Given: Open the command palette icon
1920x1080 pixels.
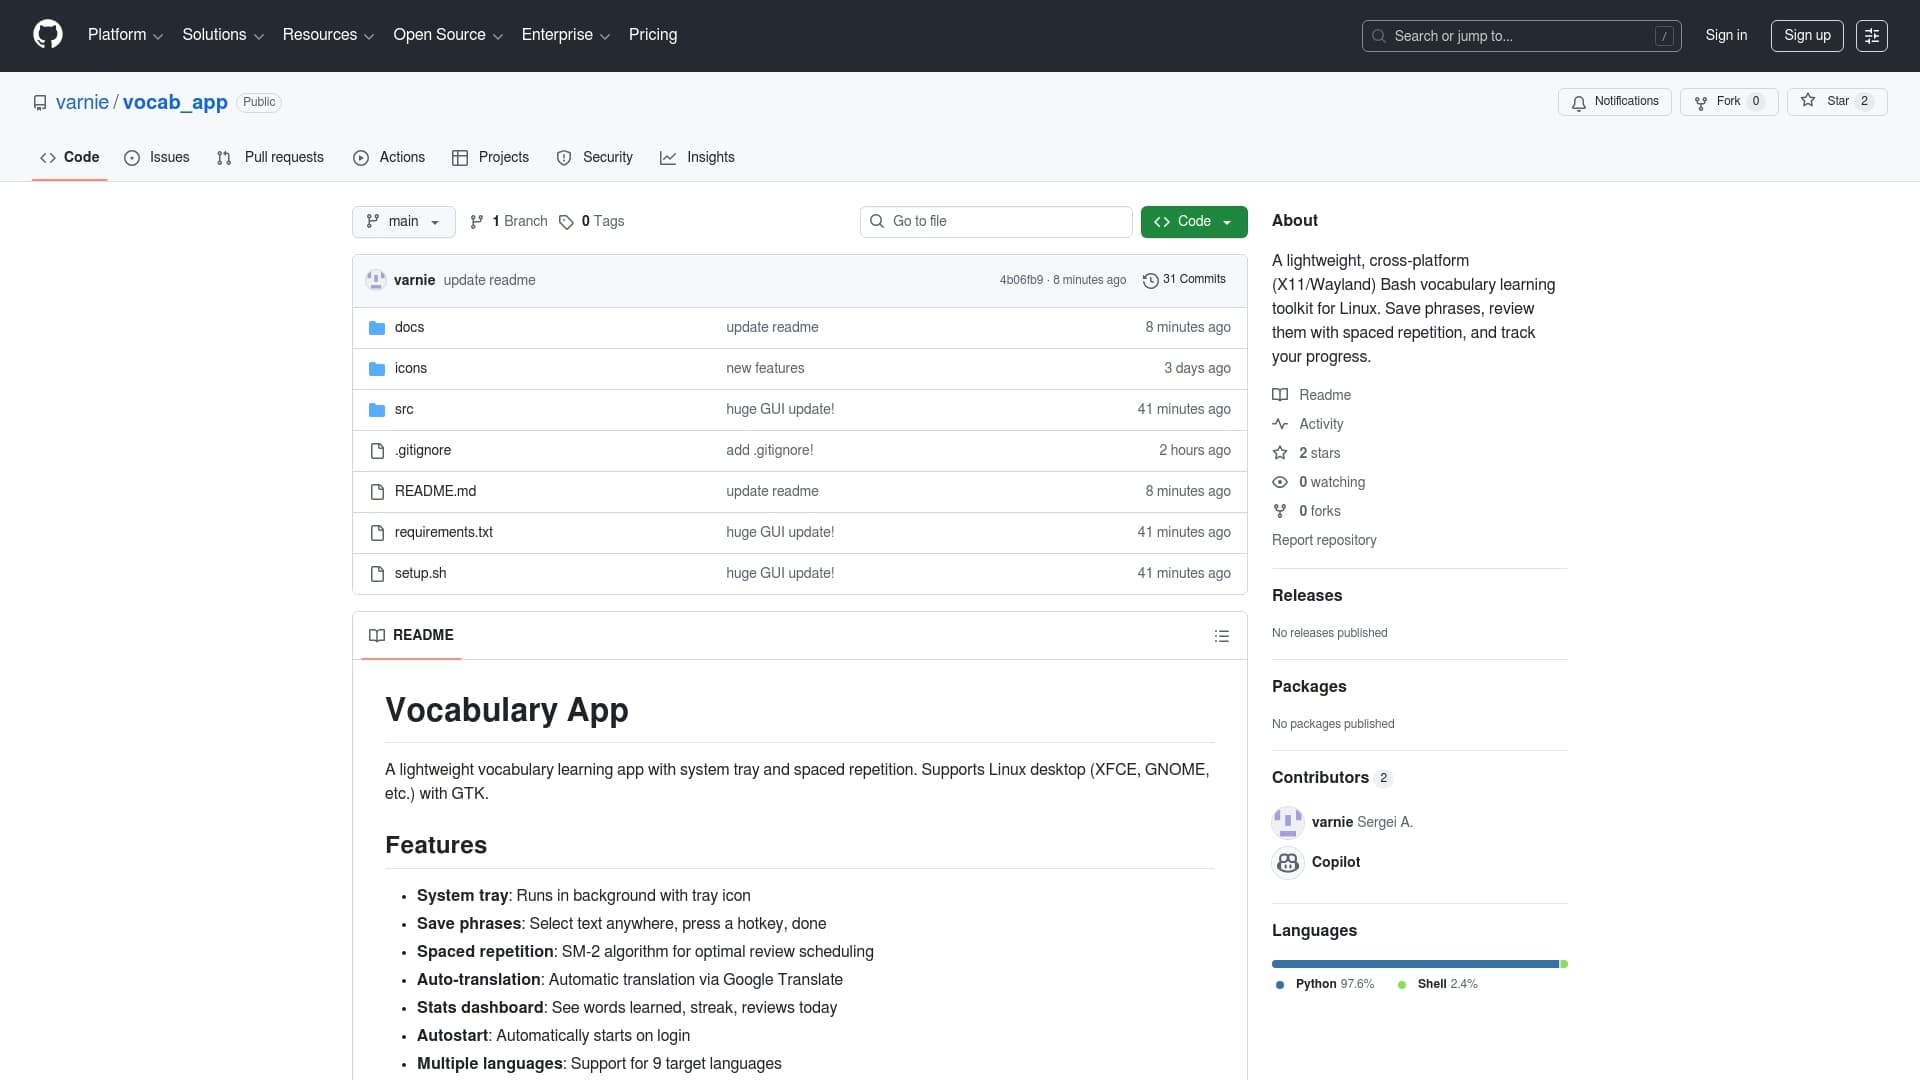Looking at the screenshot, I should (1871, 35).
